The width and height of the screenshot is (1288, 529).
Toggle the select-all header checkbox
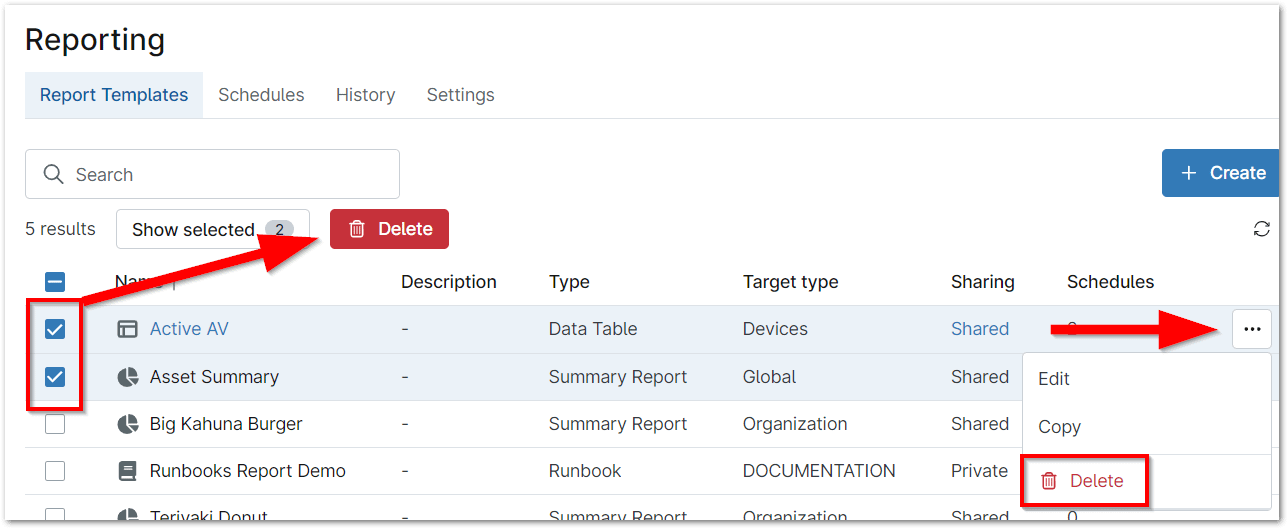[x=55, y=282]
